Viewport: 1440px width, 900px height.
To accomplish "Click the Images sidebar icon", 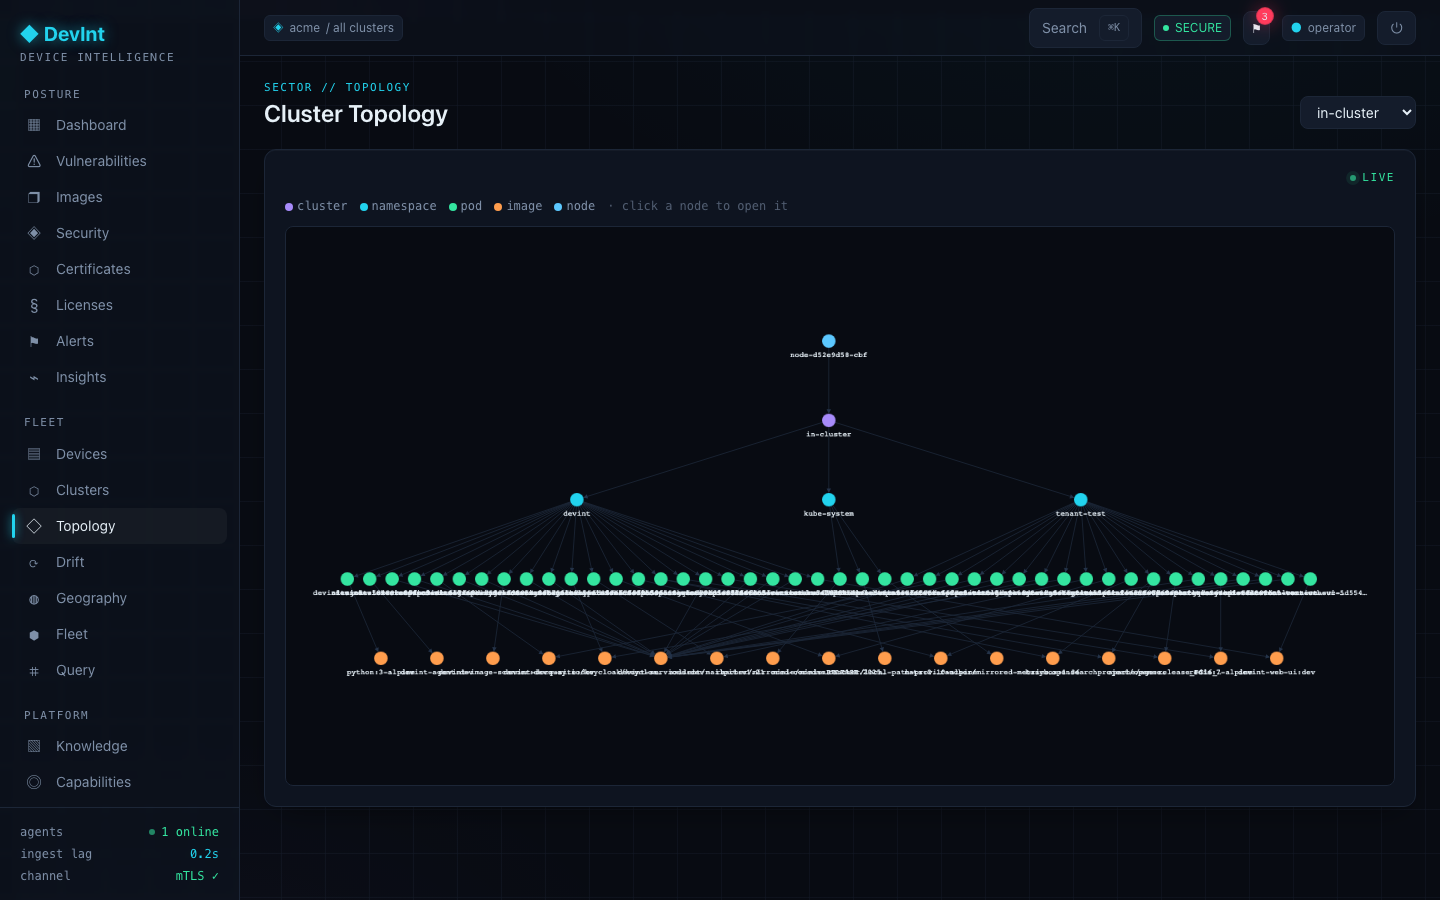I will (34, 197).
